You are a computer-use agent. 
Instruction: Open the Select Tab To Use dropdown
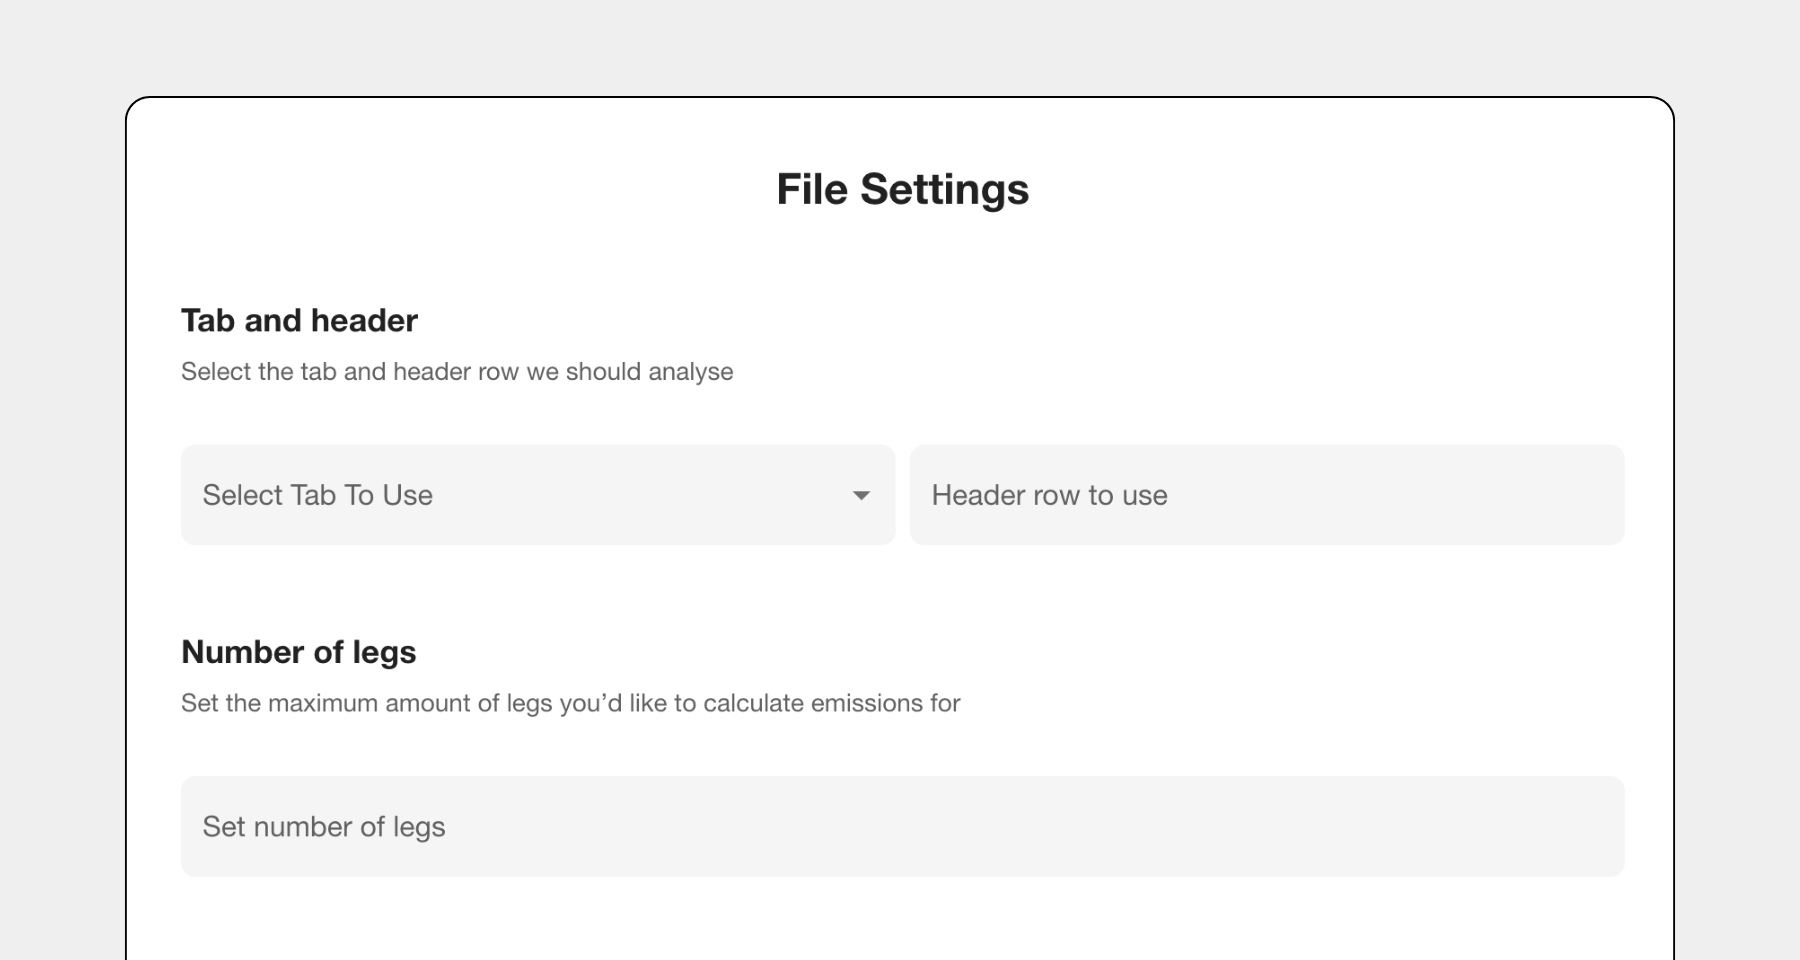[x=537, y=494]
